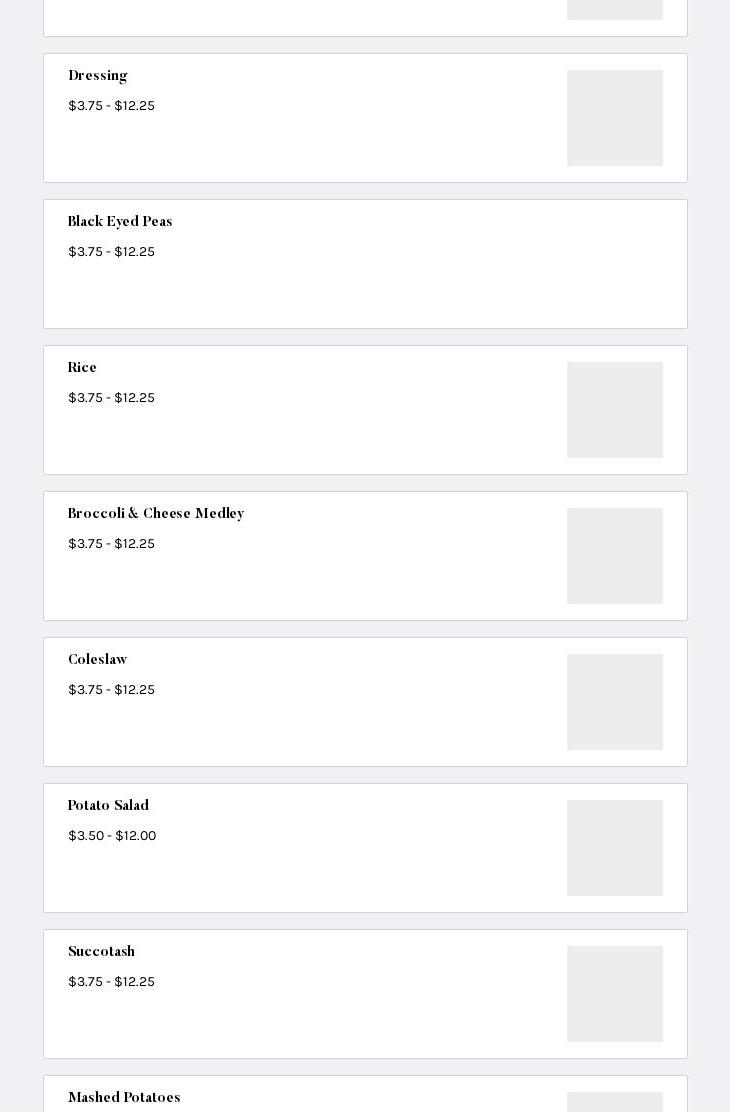
Task: Click the Coleslaw price range text
Action: (111, 690)
